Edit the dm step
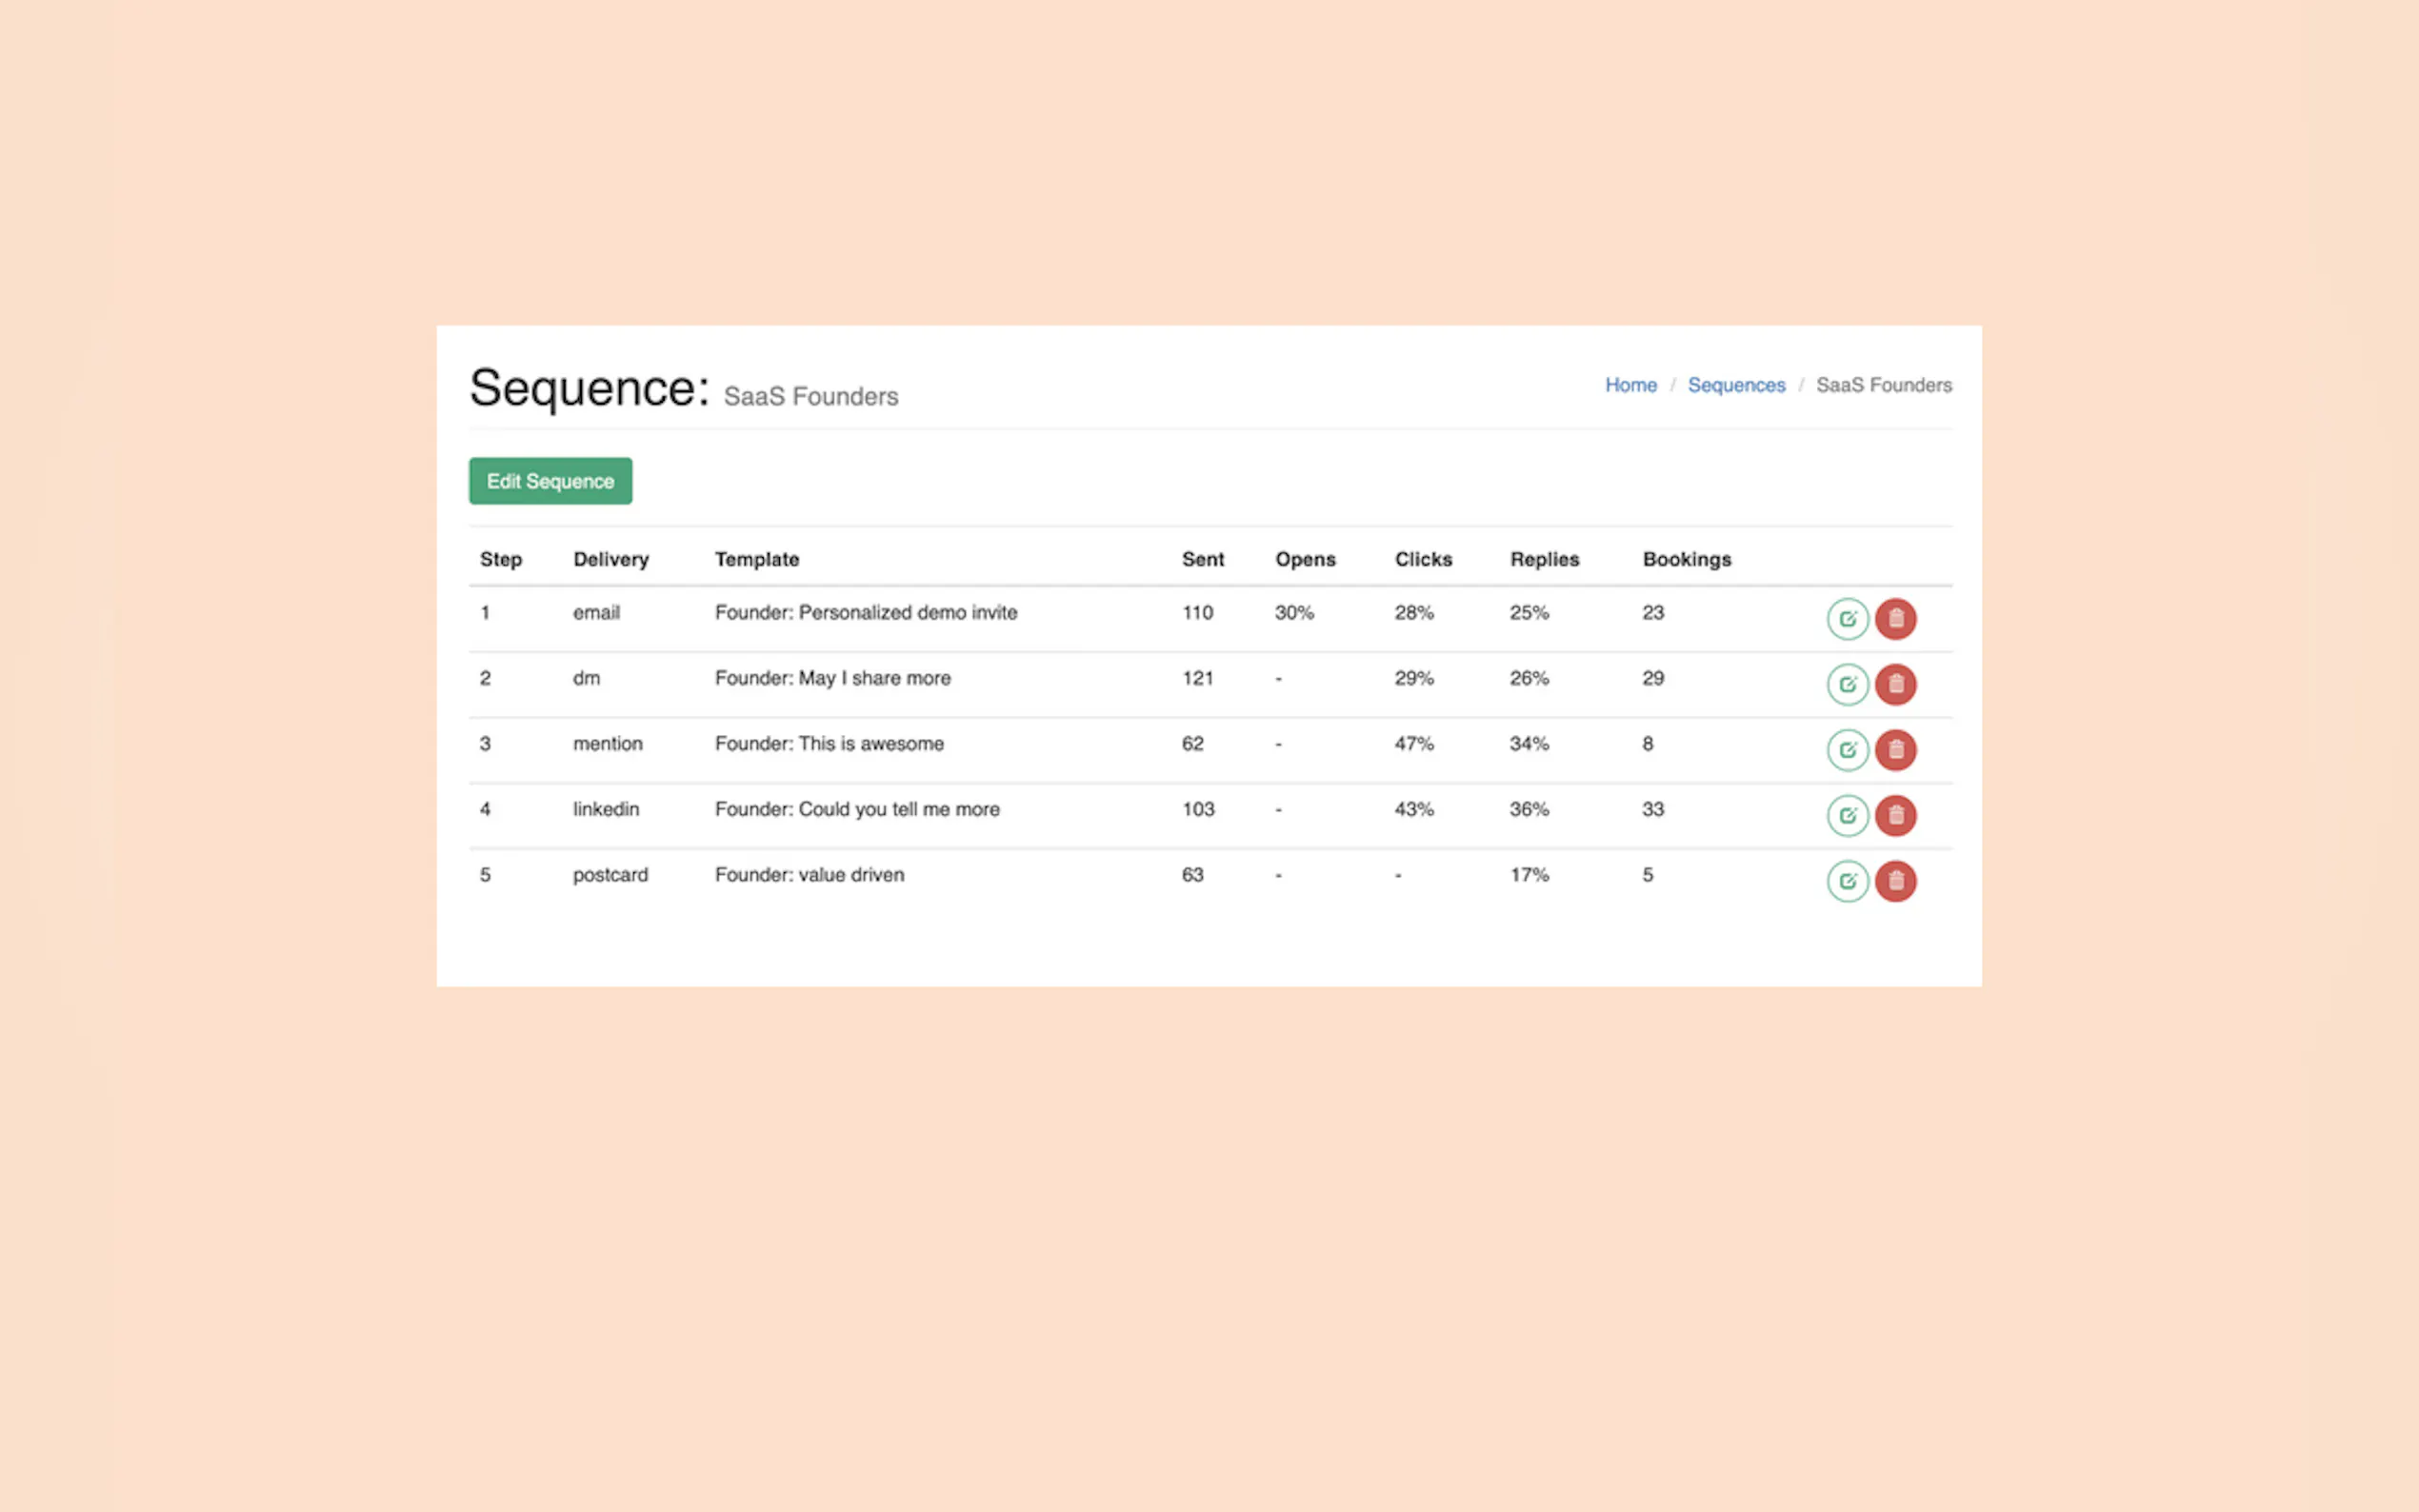 (x=1847, y=685)
